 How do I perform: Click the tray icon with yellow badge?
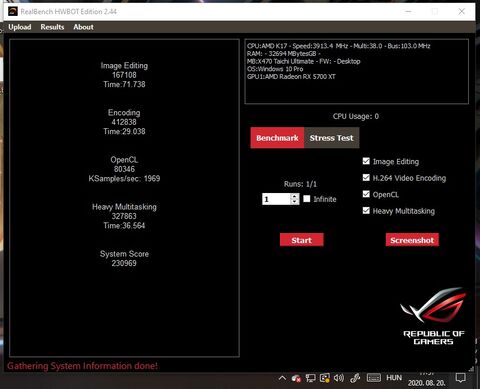[x=325, y=378]
